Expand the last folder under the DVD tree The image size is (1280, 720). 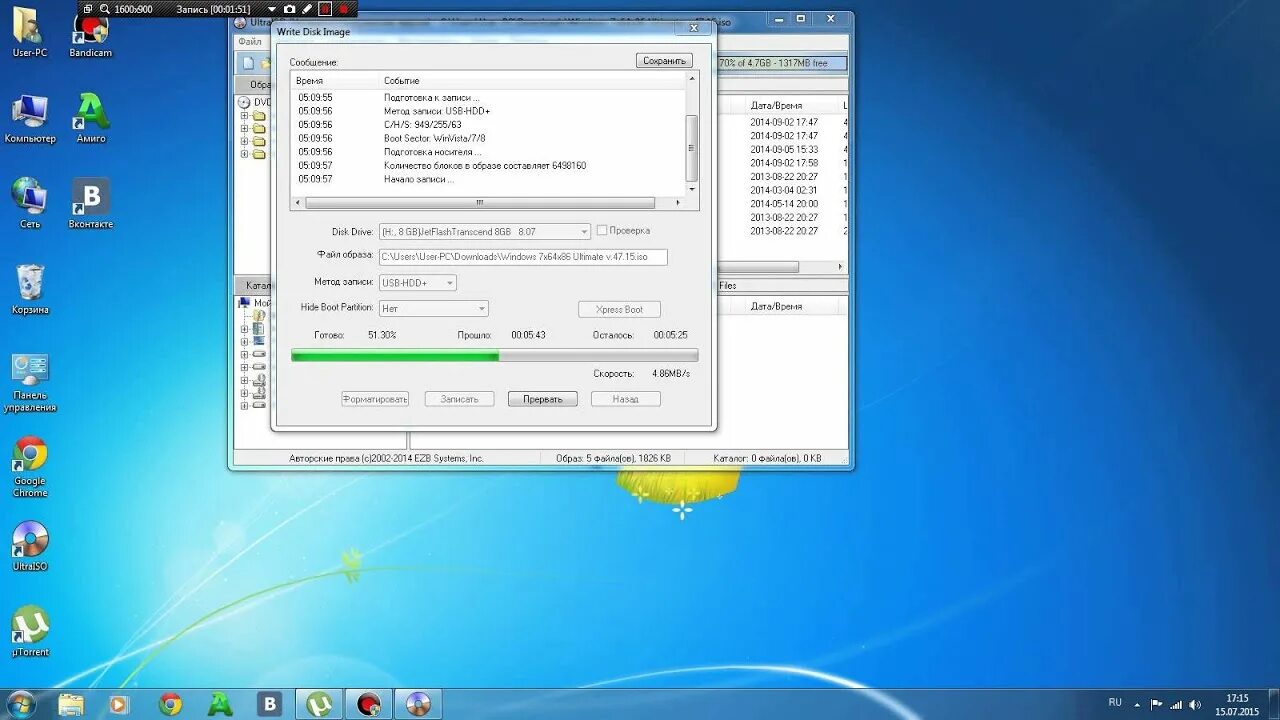point(244,154)
